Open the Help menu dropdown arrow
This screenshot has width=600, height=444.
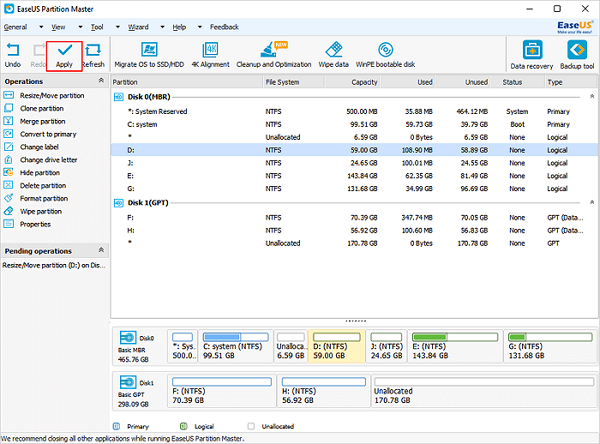200,27
